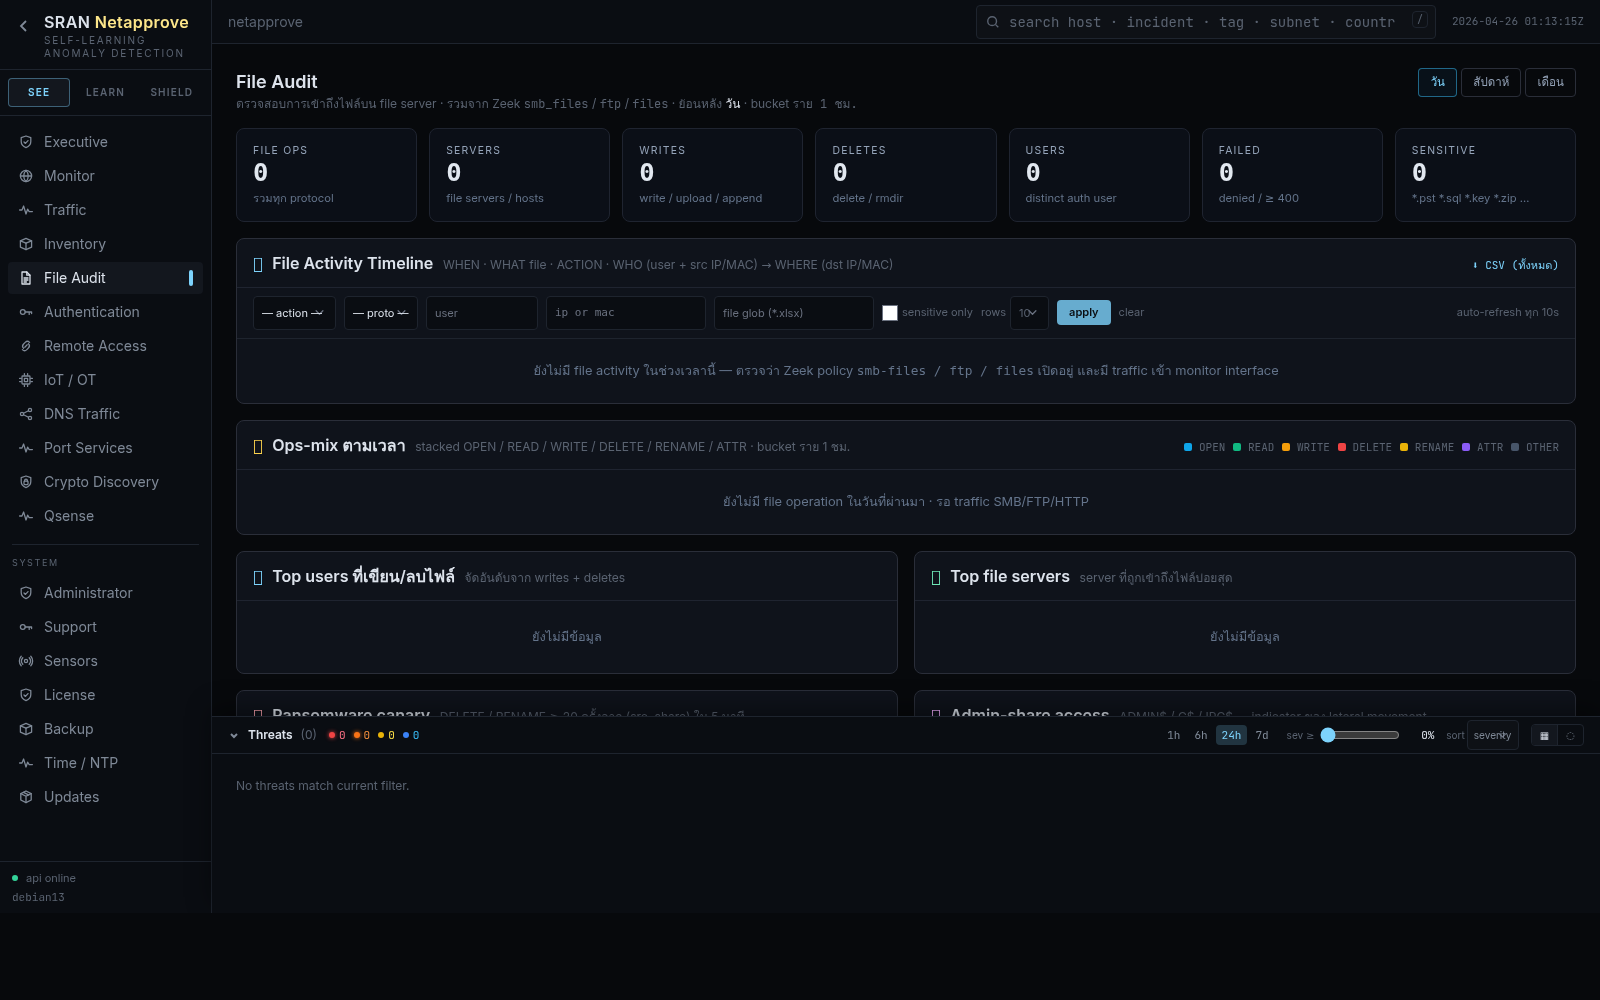
Task: Switch threats time range to 7d
Action: [x=1262, y=735]
